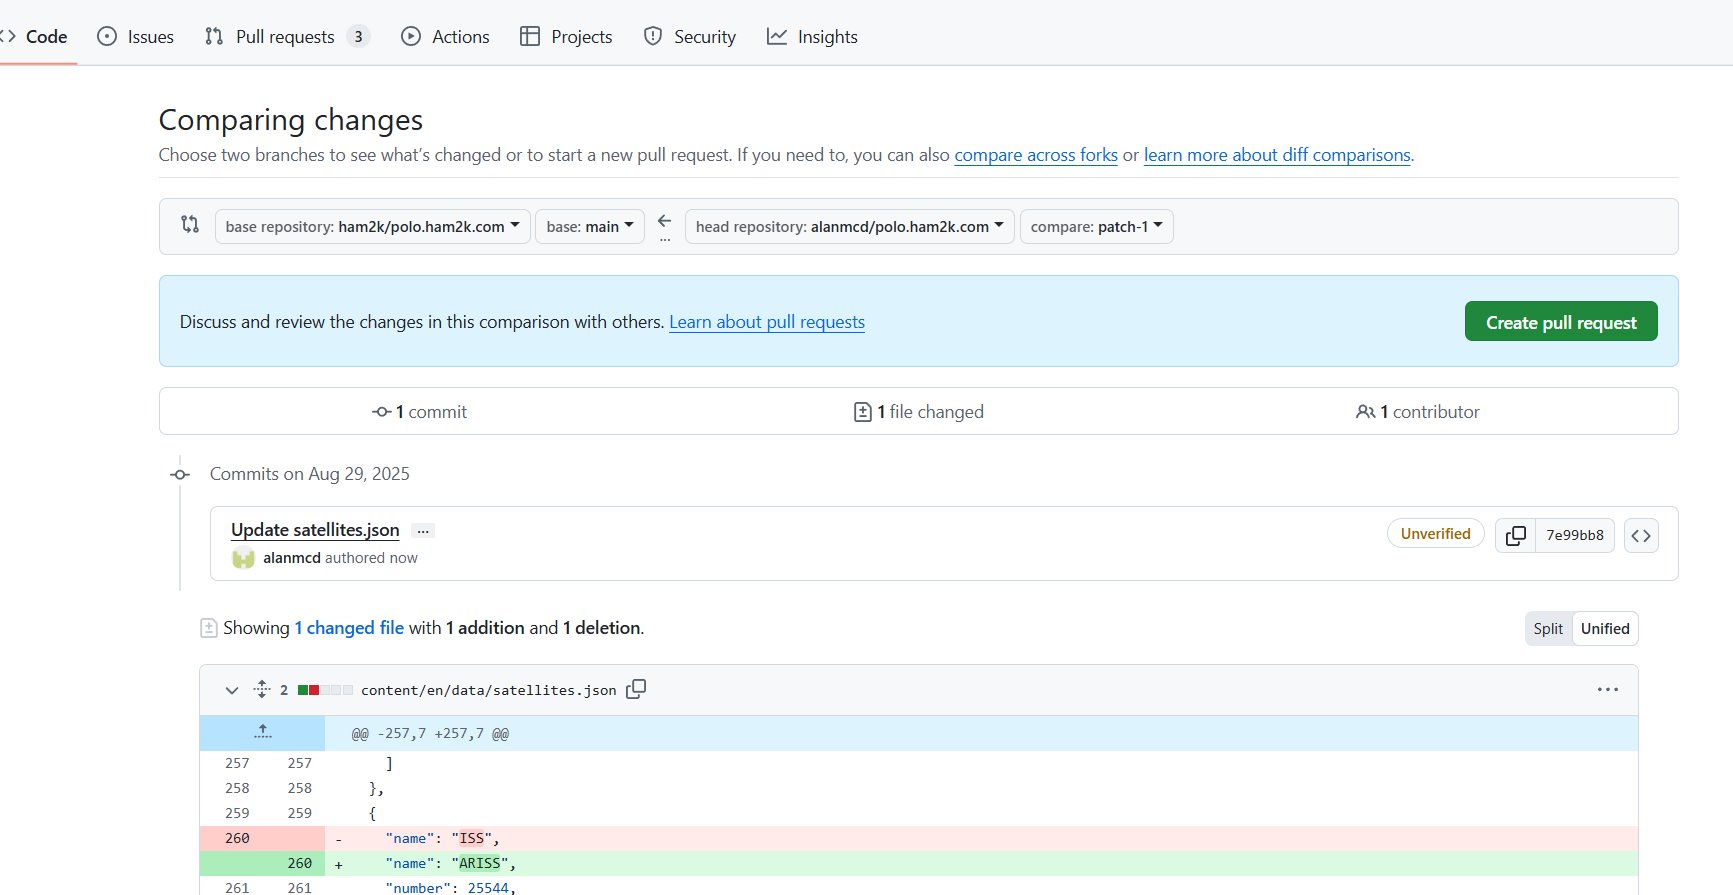Screen dimensions: 1733x895
Task: Open the Update satellites.json commit
Action: tap(315, 530)
